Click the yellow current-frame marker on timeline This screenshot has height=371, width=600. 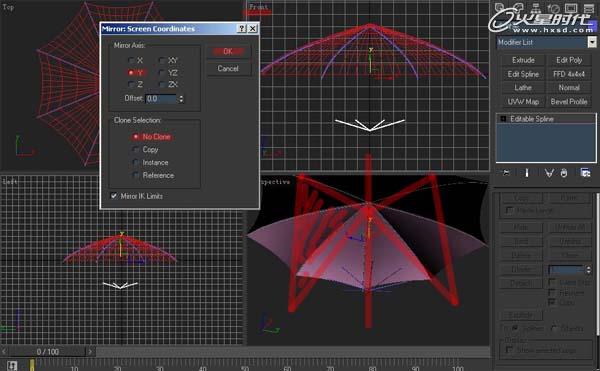point(32,364)
